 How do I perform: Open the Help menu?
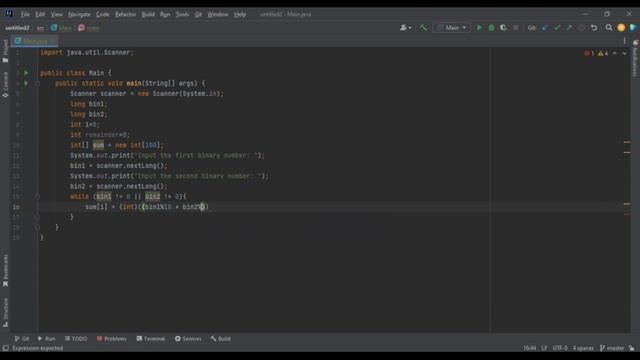point(240,14)
